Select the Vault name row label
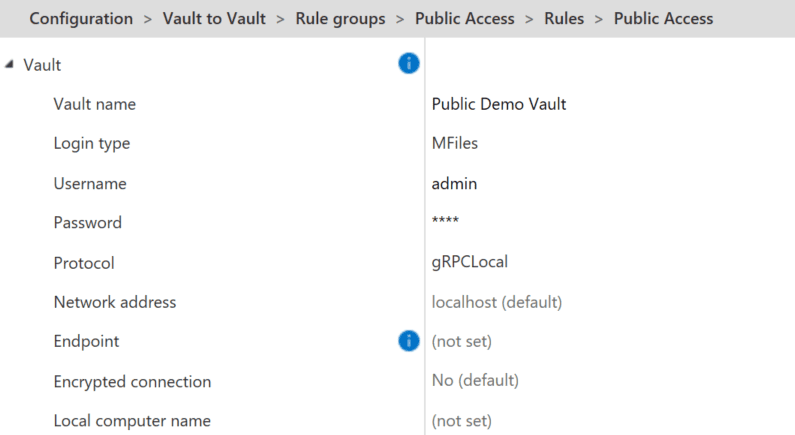Image resolution: width=795 pixels, height=435 pixels. pyautogui.click(x=94, y=104)
